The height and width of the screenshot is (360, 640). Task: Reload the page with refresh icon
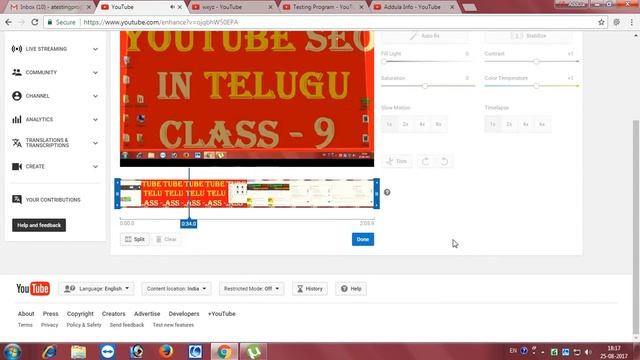(35, 22)
